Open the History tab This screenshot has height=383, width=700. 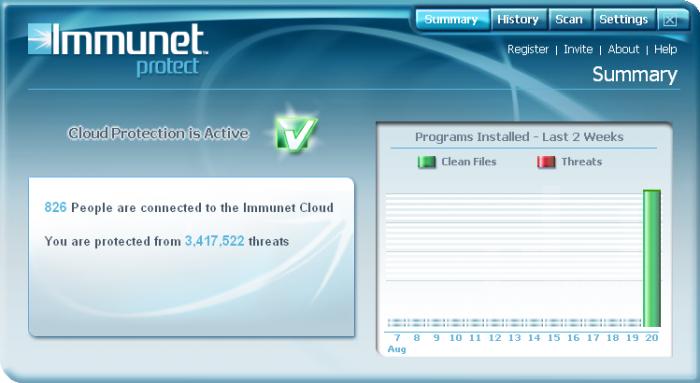click(x=519, y=20)
